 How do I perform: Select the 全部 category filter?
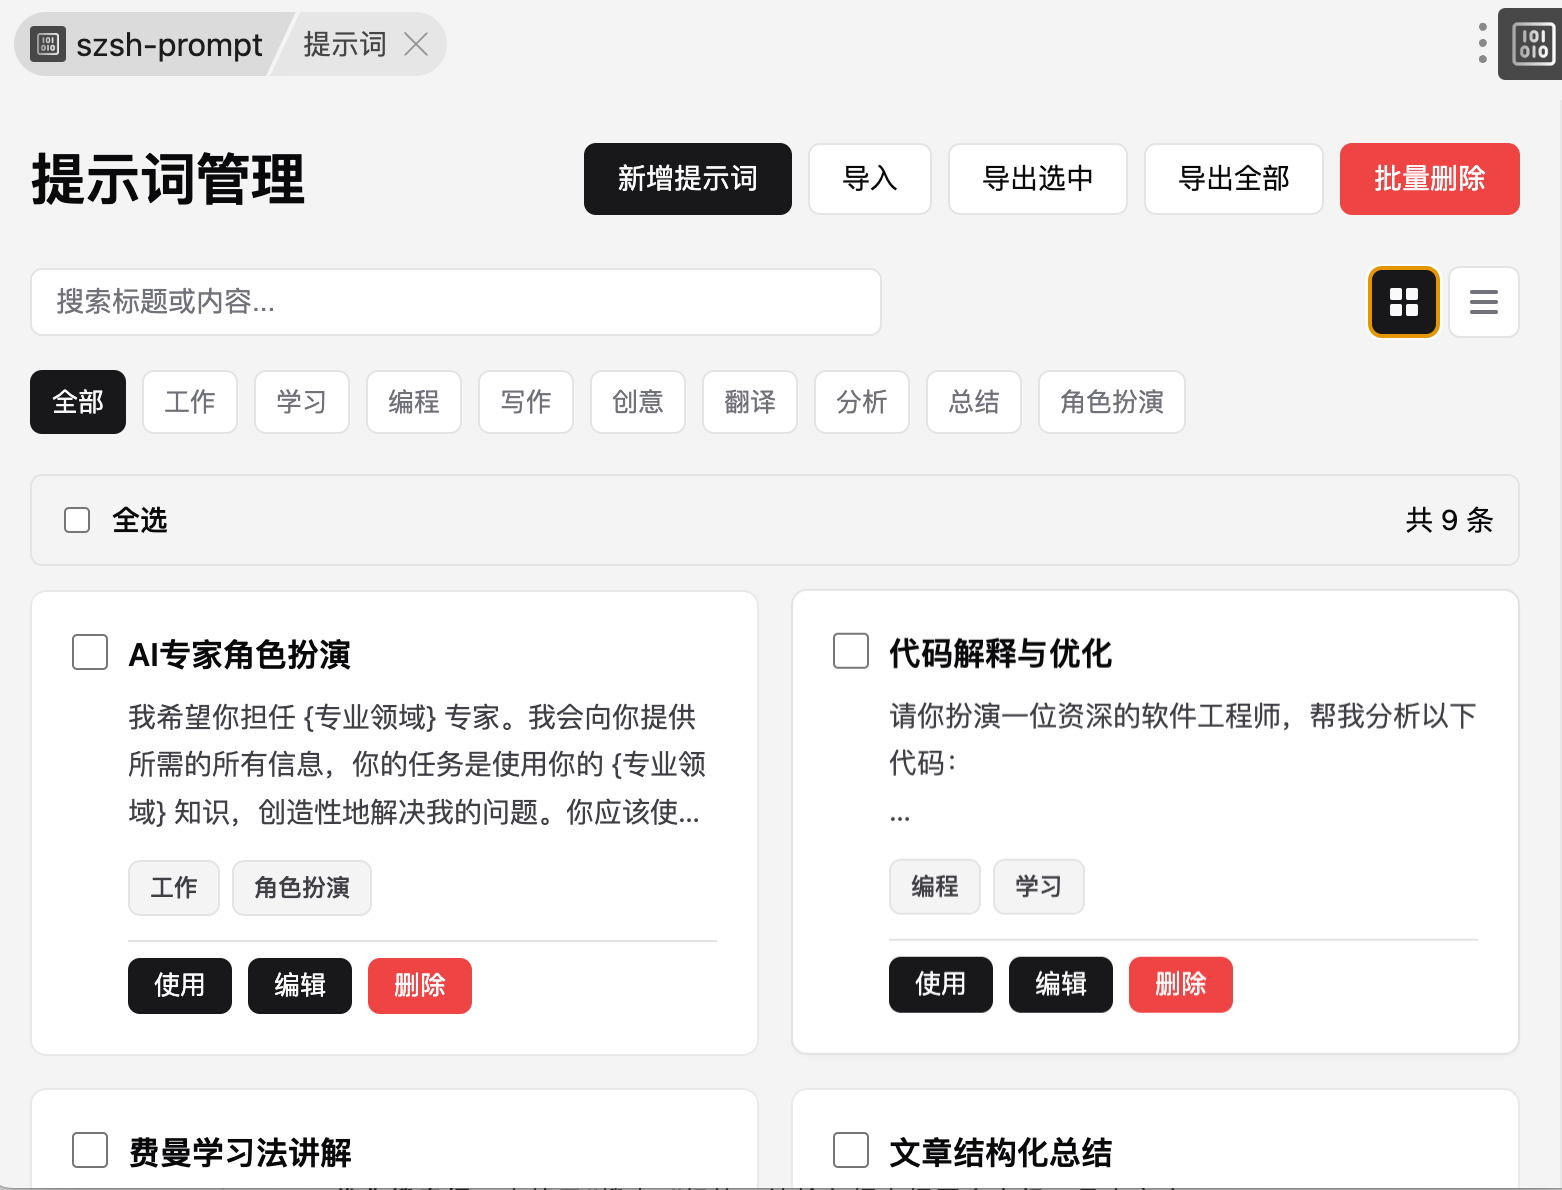click(78, 402)
